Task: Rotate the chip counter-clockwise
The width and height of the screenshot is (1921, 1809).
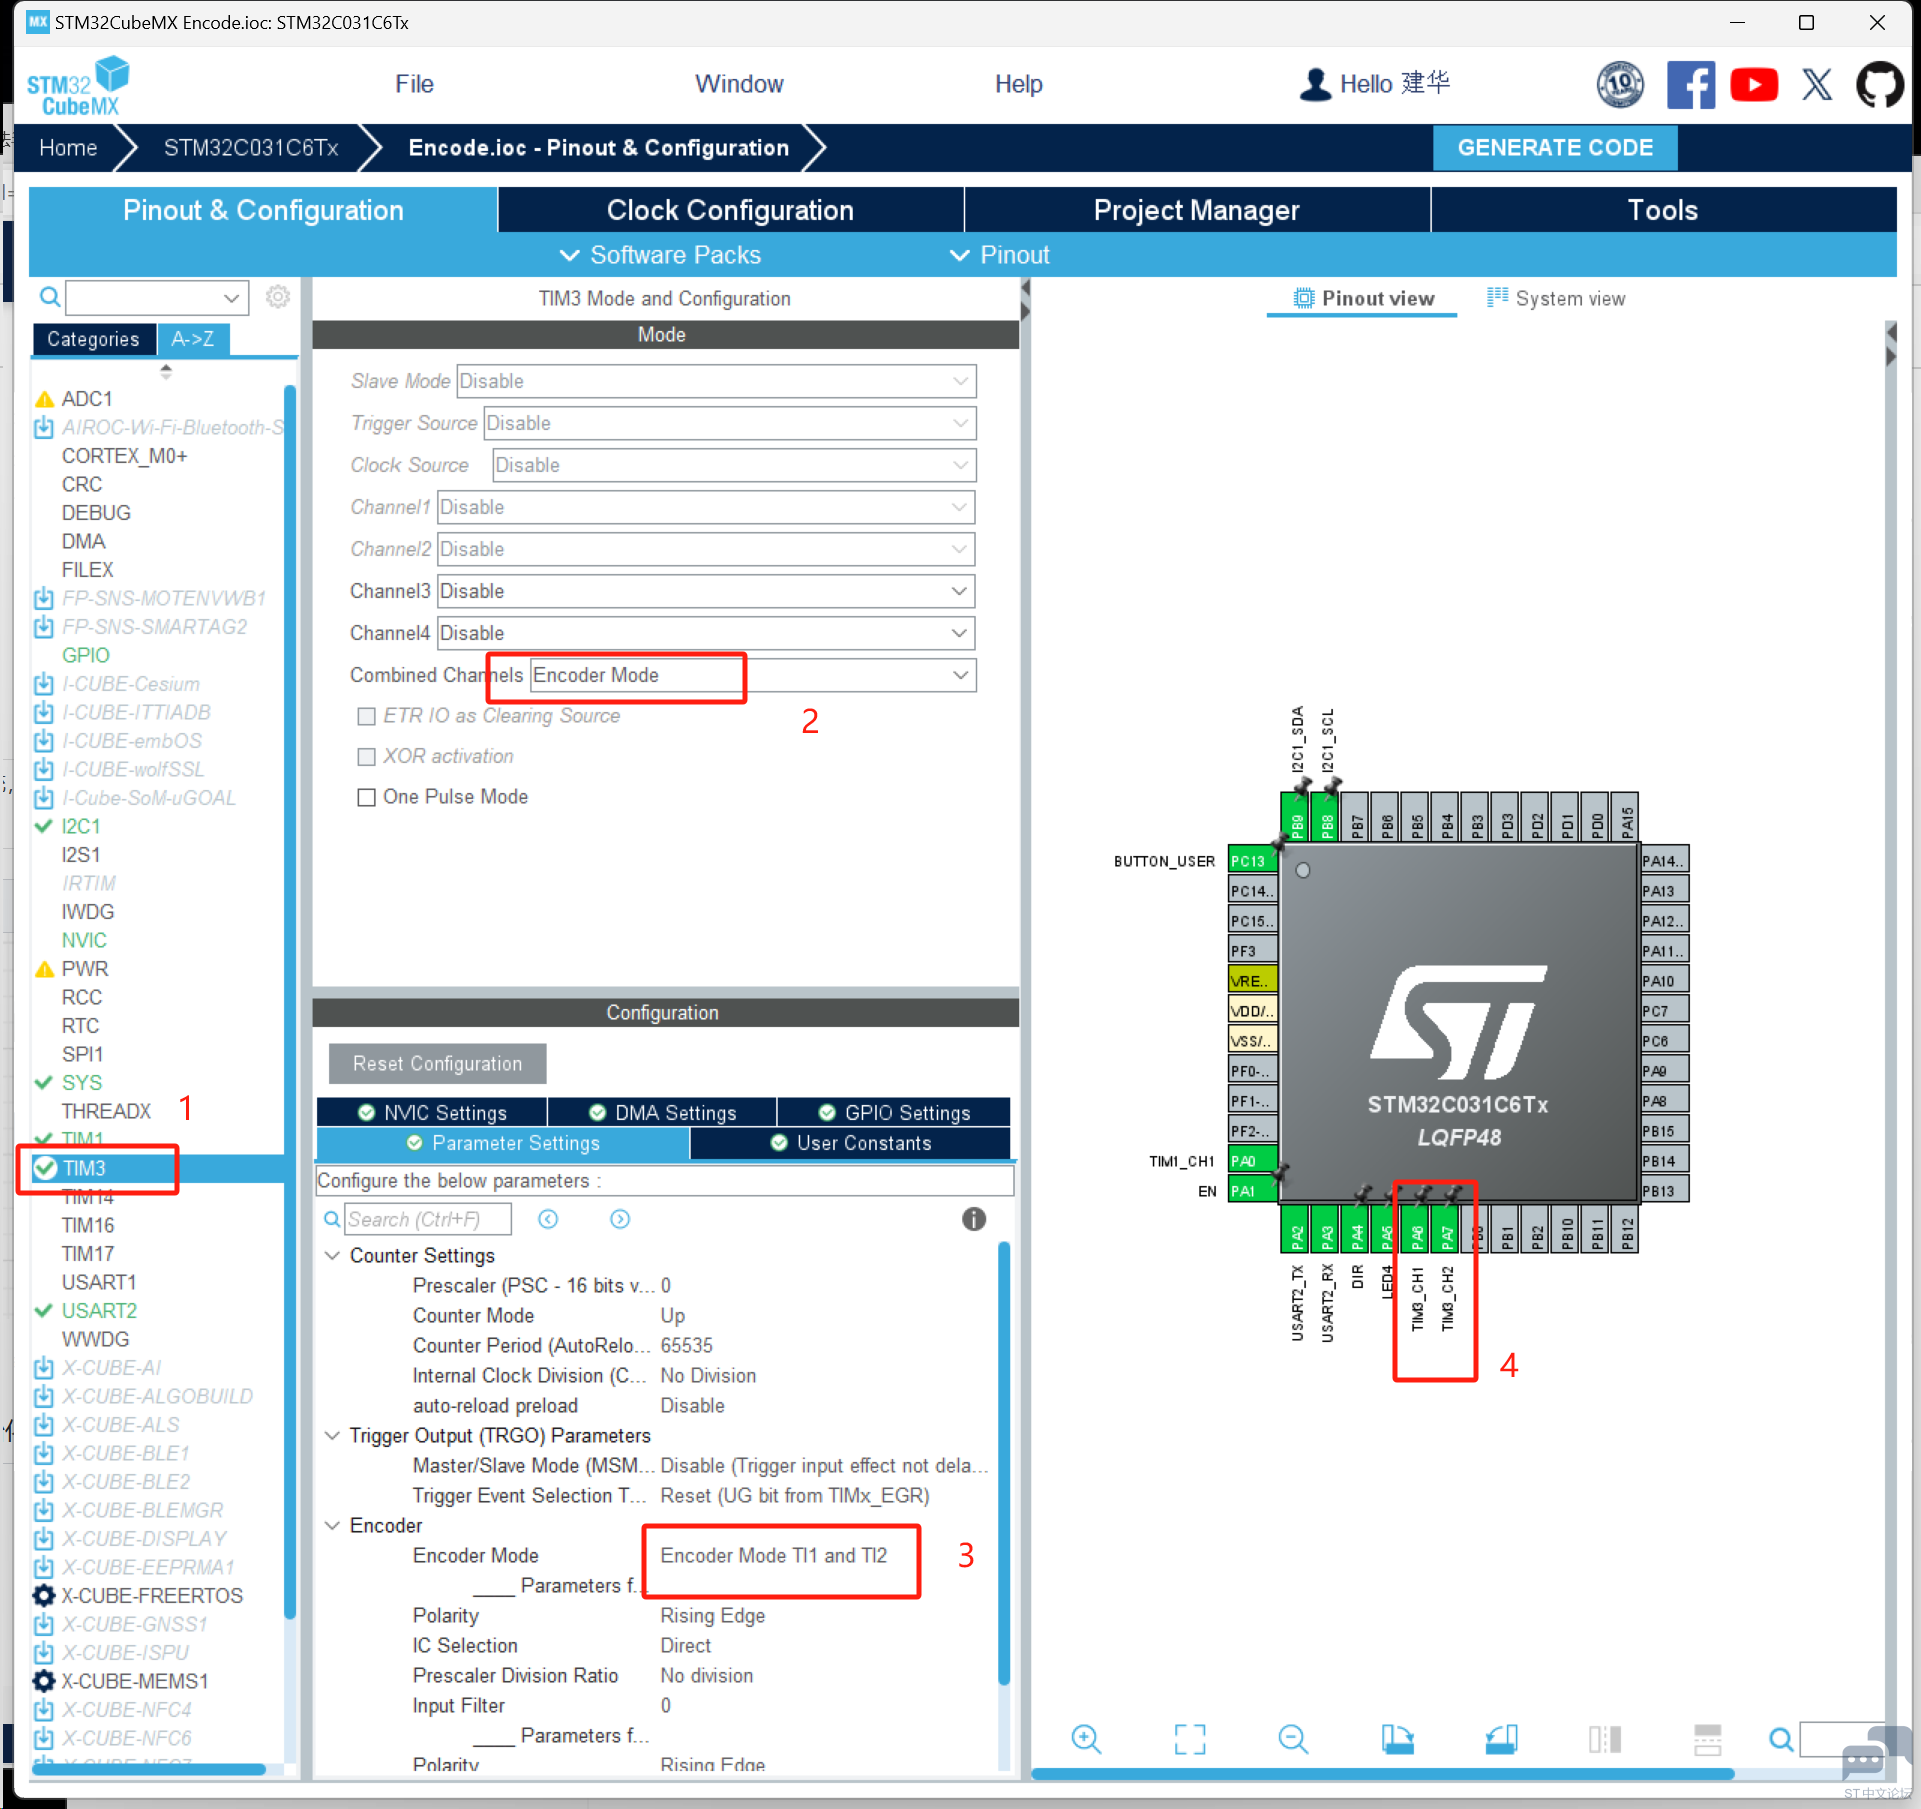Action: (1502, 1739)
